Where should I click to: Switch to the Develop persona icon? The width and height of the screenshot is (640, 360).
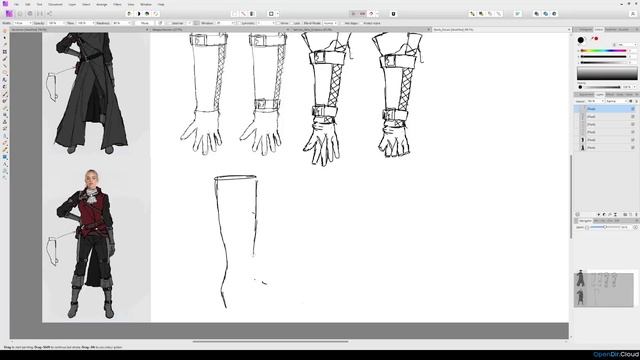click(30, 13)
